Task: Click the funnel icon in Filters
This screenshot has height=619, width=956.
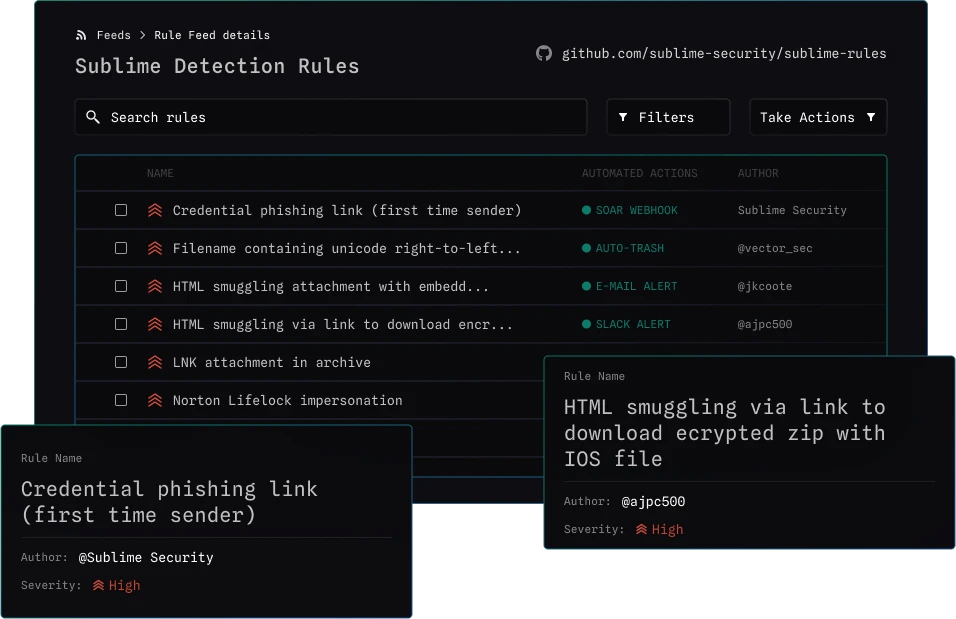Action: click(x=622, y=116)
